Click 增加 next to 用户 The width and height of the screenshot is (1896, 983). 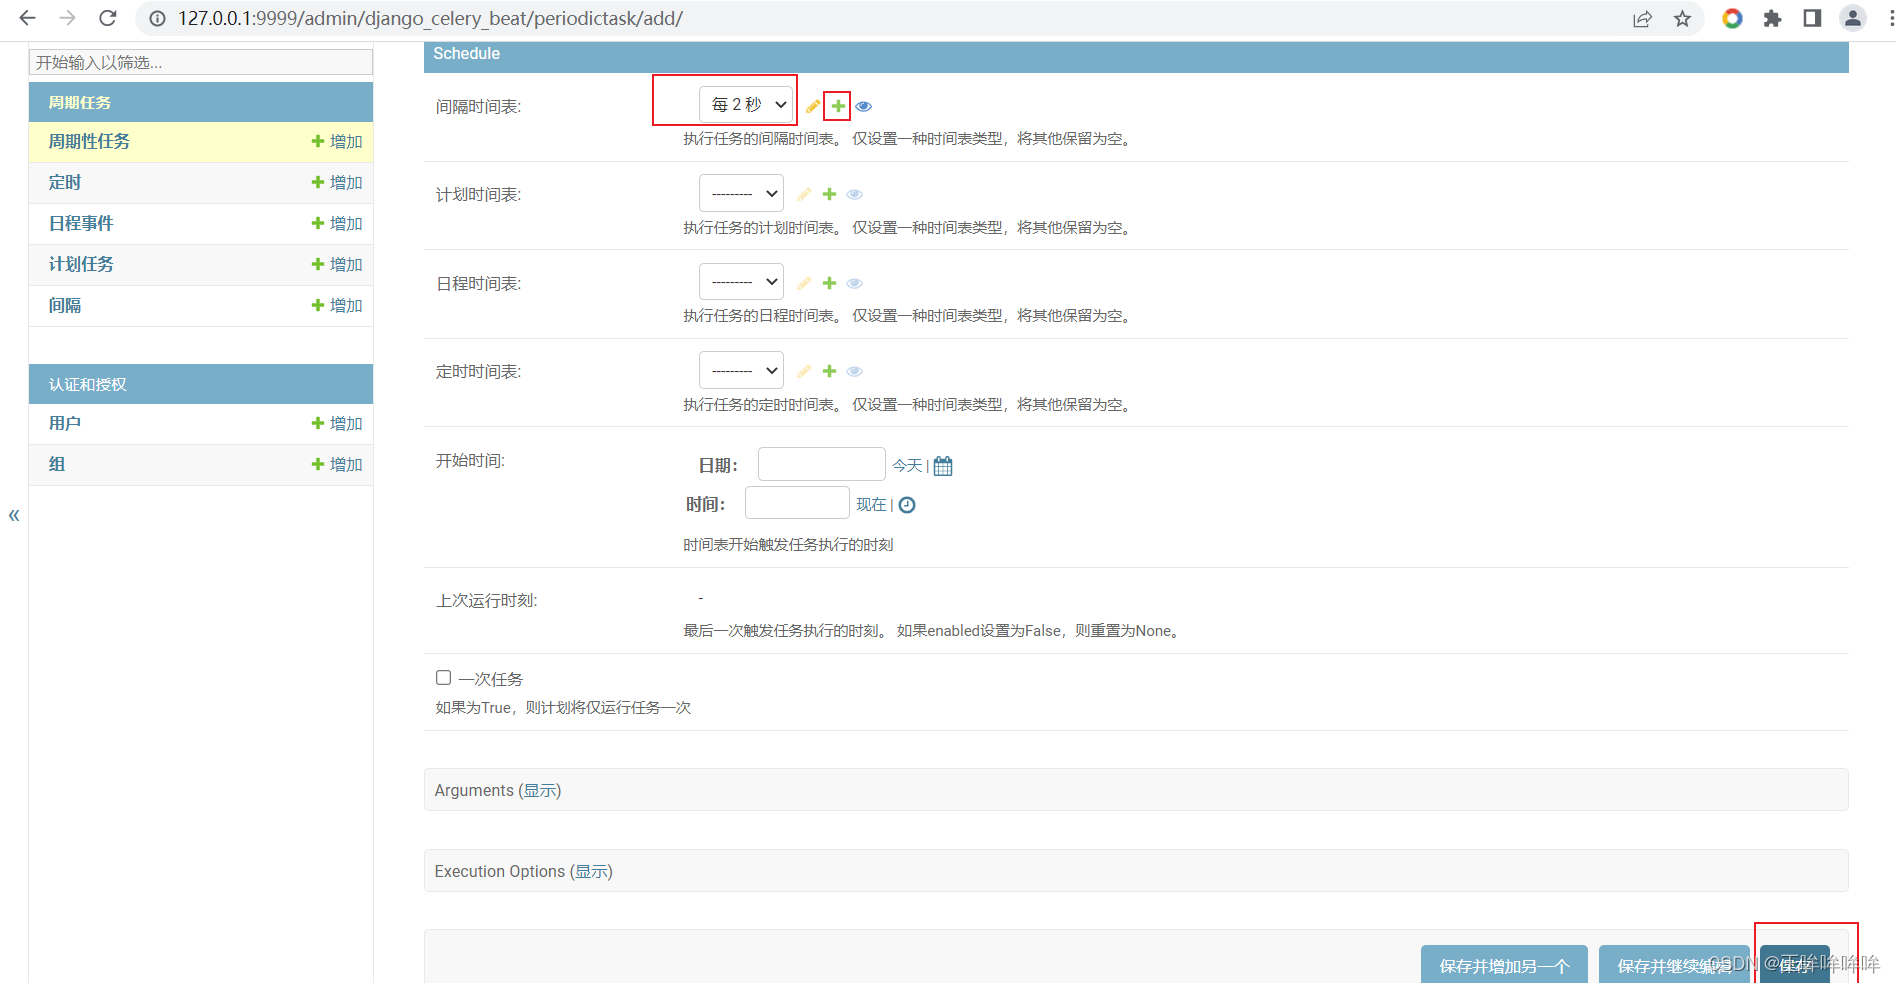337,424
